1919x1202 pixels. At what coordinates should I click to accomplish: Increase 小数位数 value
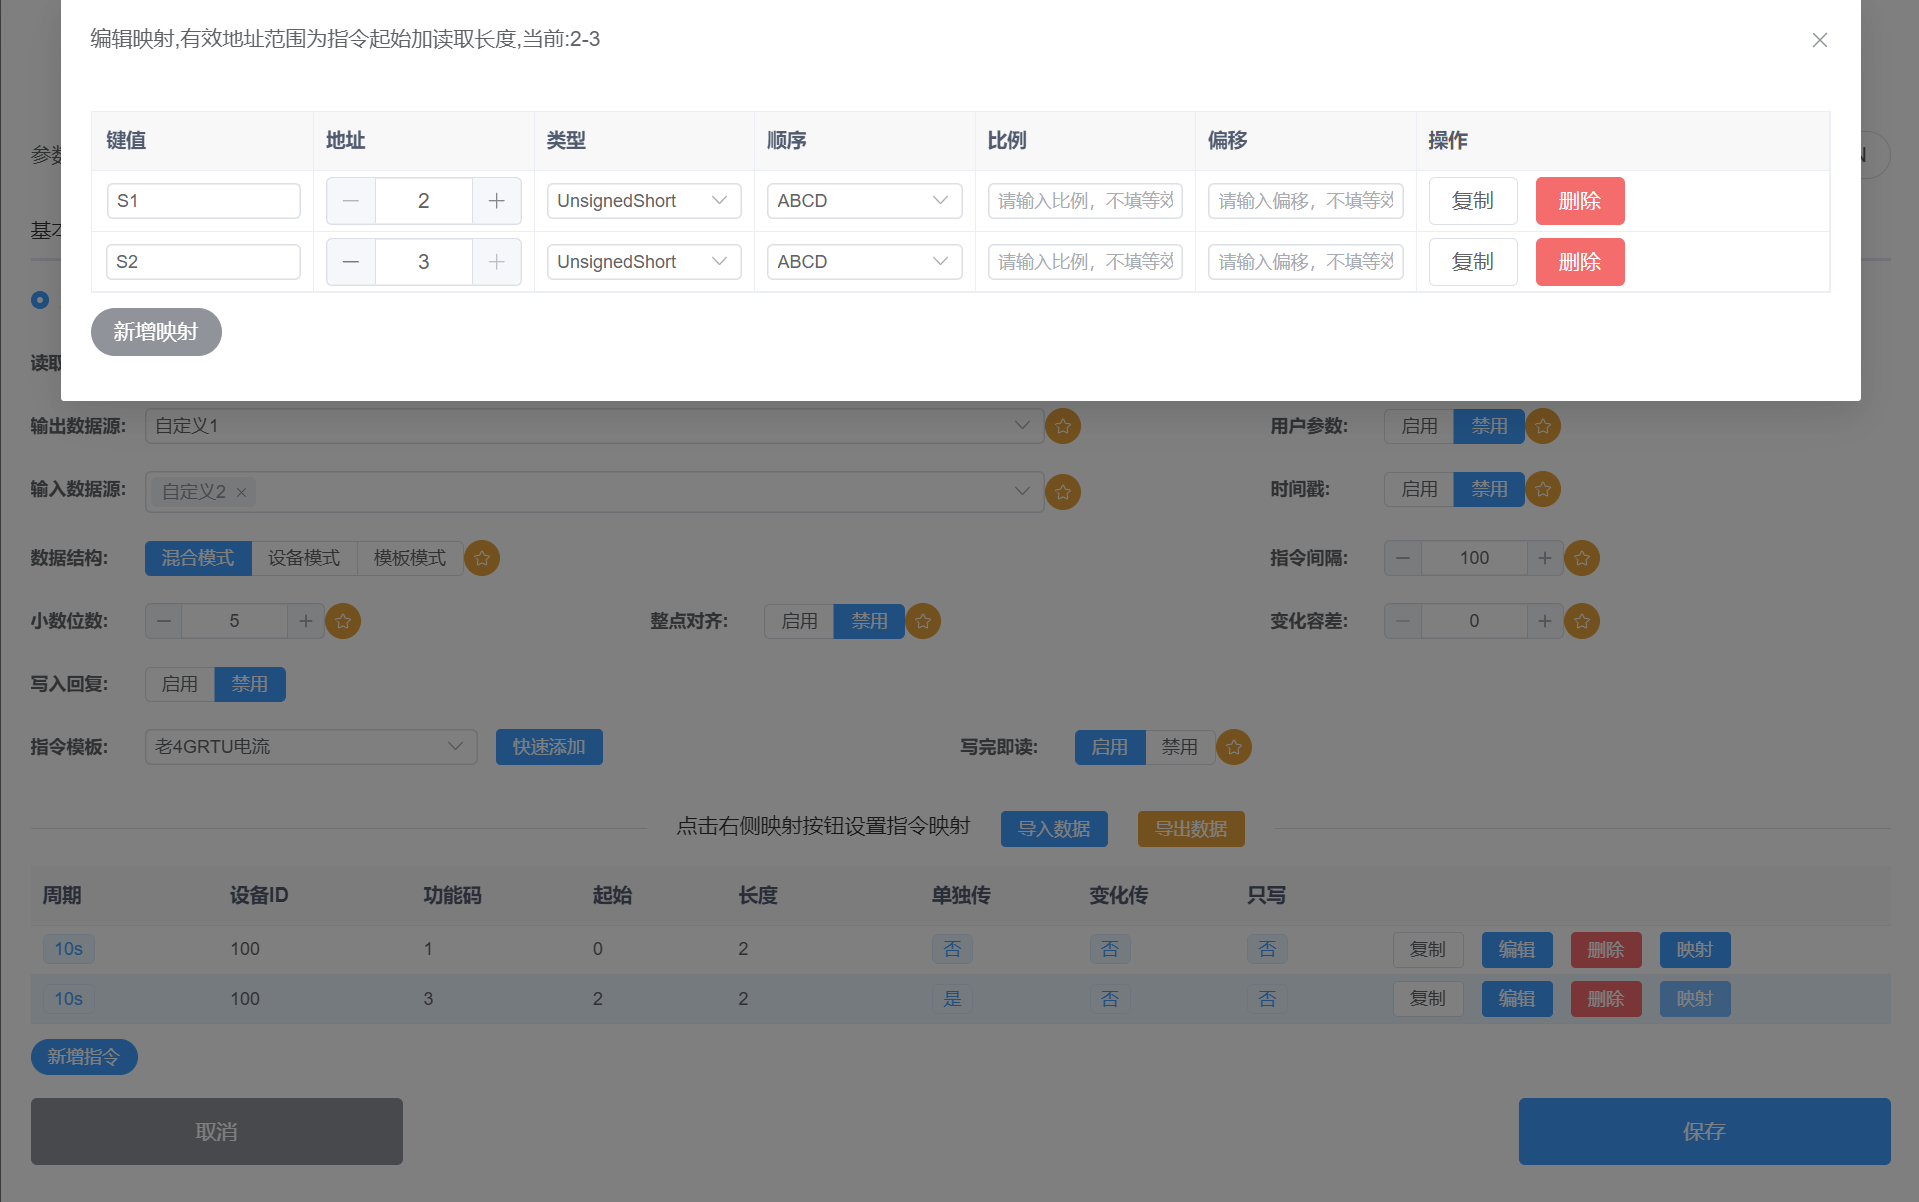point(305,621)
